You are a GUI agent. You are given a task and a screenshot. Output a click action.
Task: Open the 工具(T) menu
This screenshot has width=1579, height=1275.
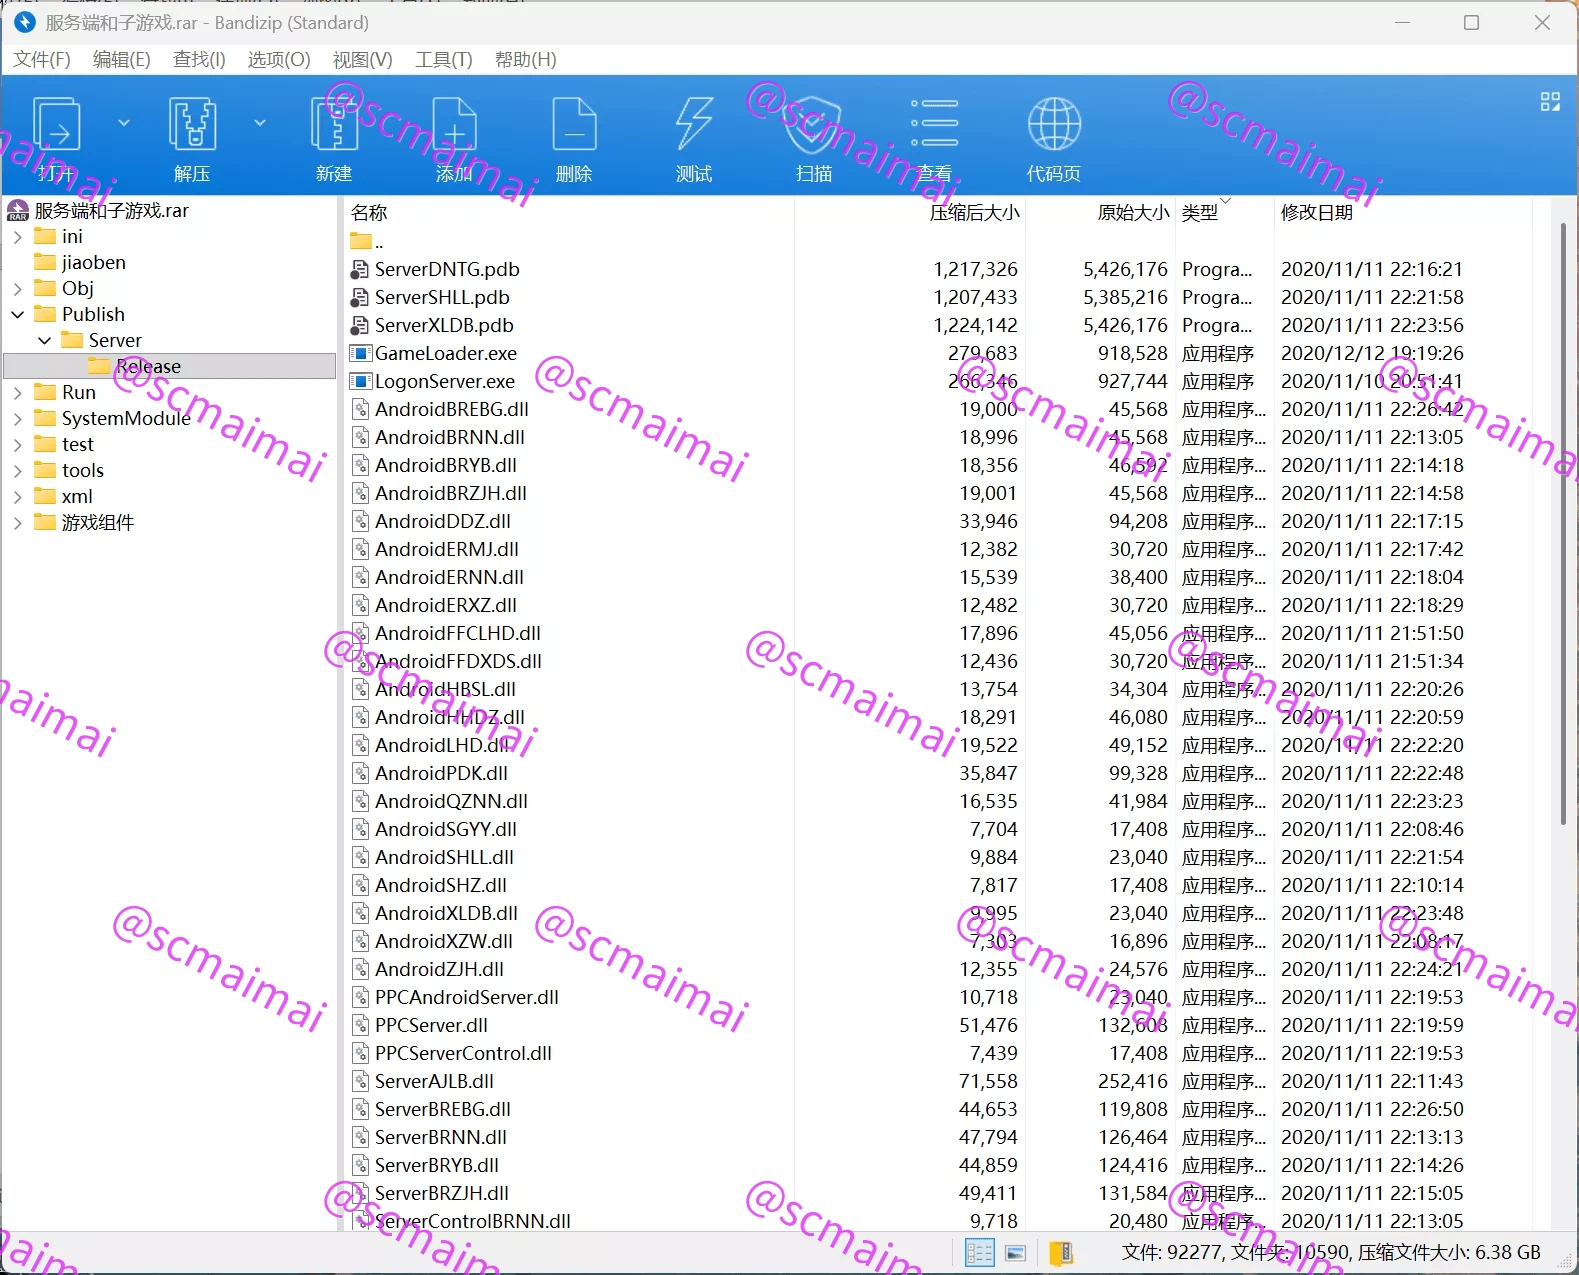443,59
